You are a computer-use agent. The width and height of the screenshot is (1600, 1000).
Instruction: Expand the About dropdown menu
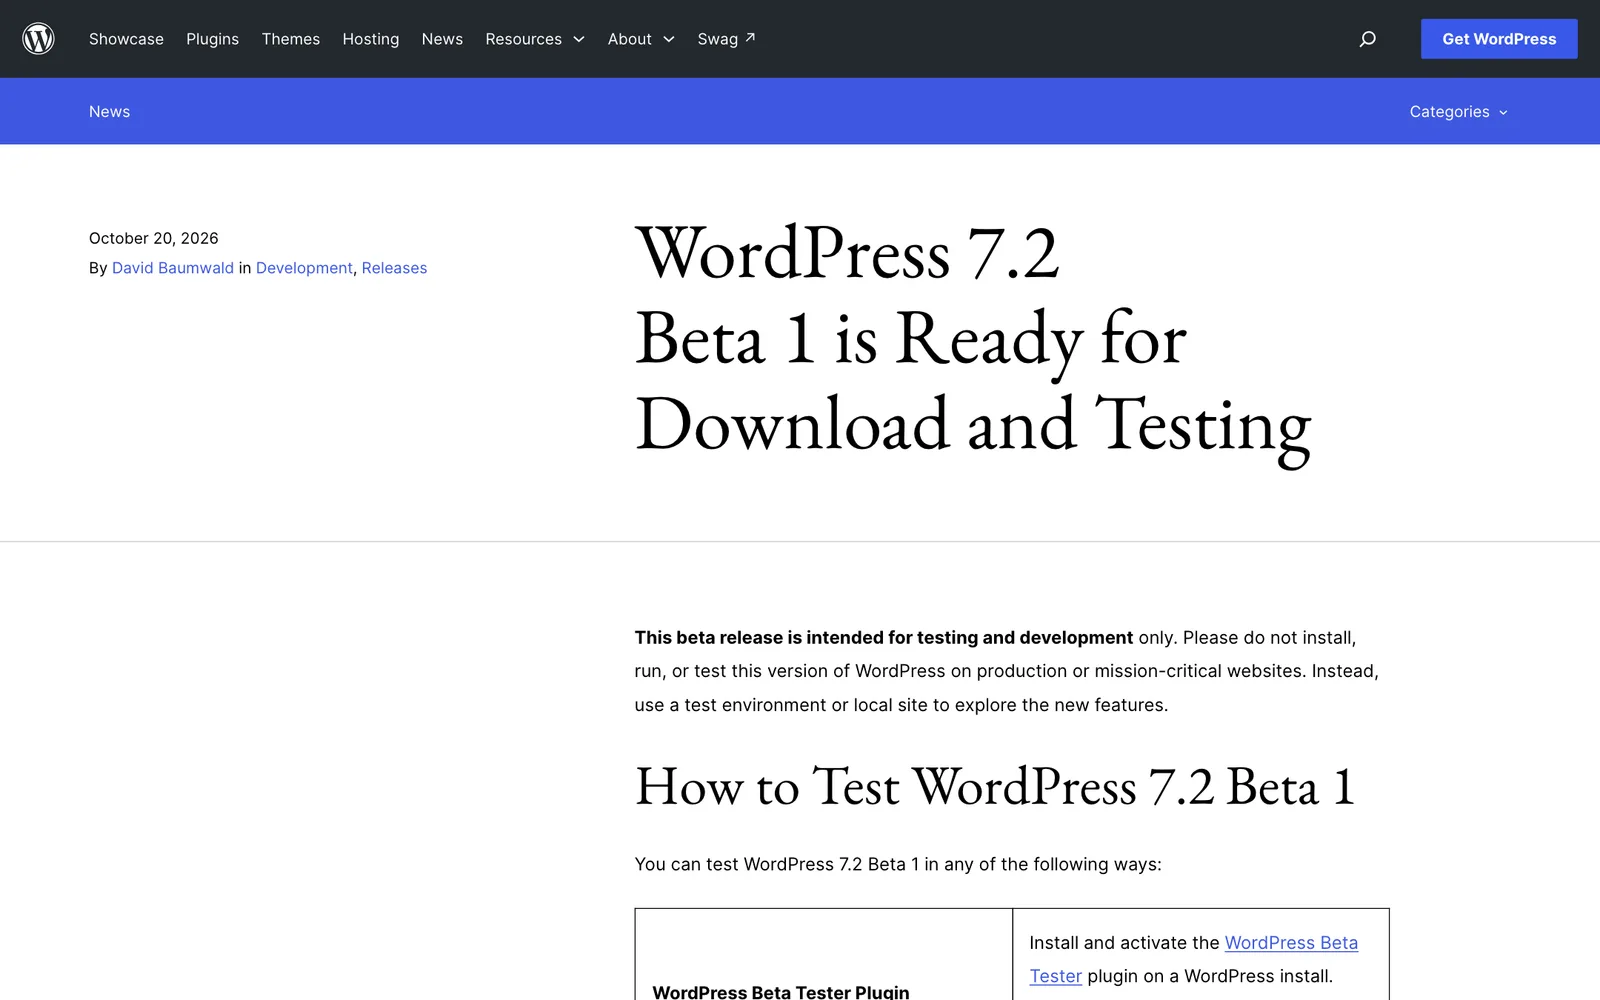click(641, 39)
